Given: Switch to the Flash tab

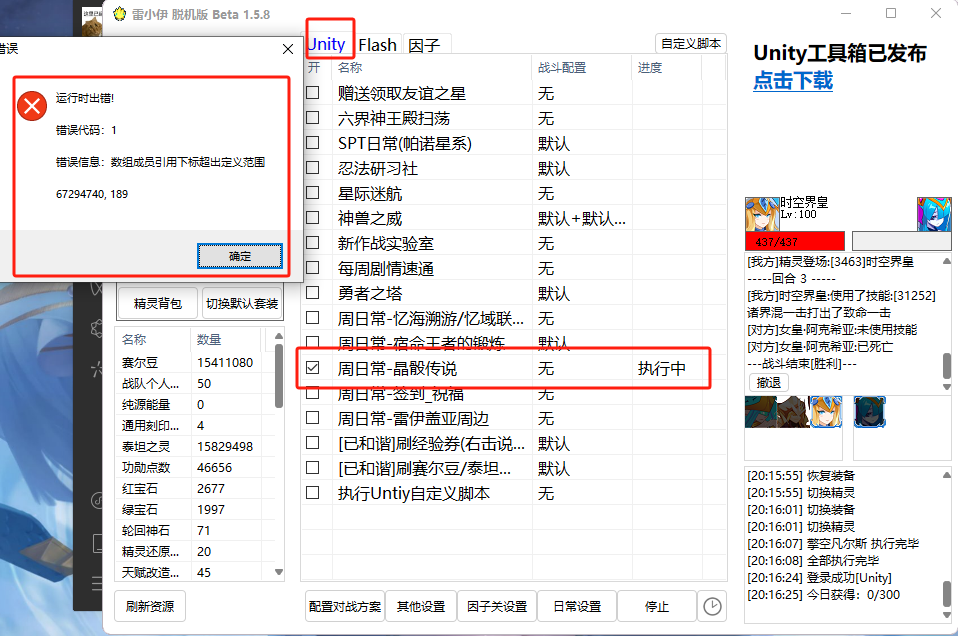Looking at the screenshot, I should pyautogui.click(x=378, y=44).
